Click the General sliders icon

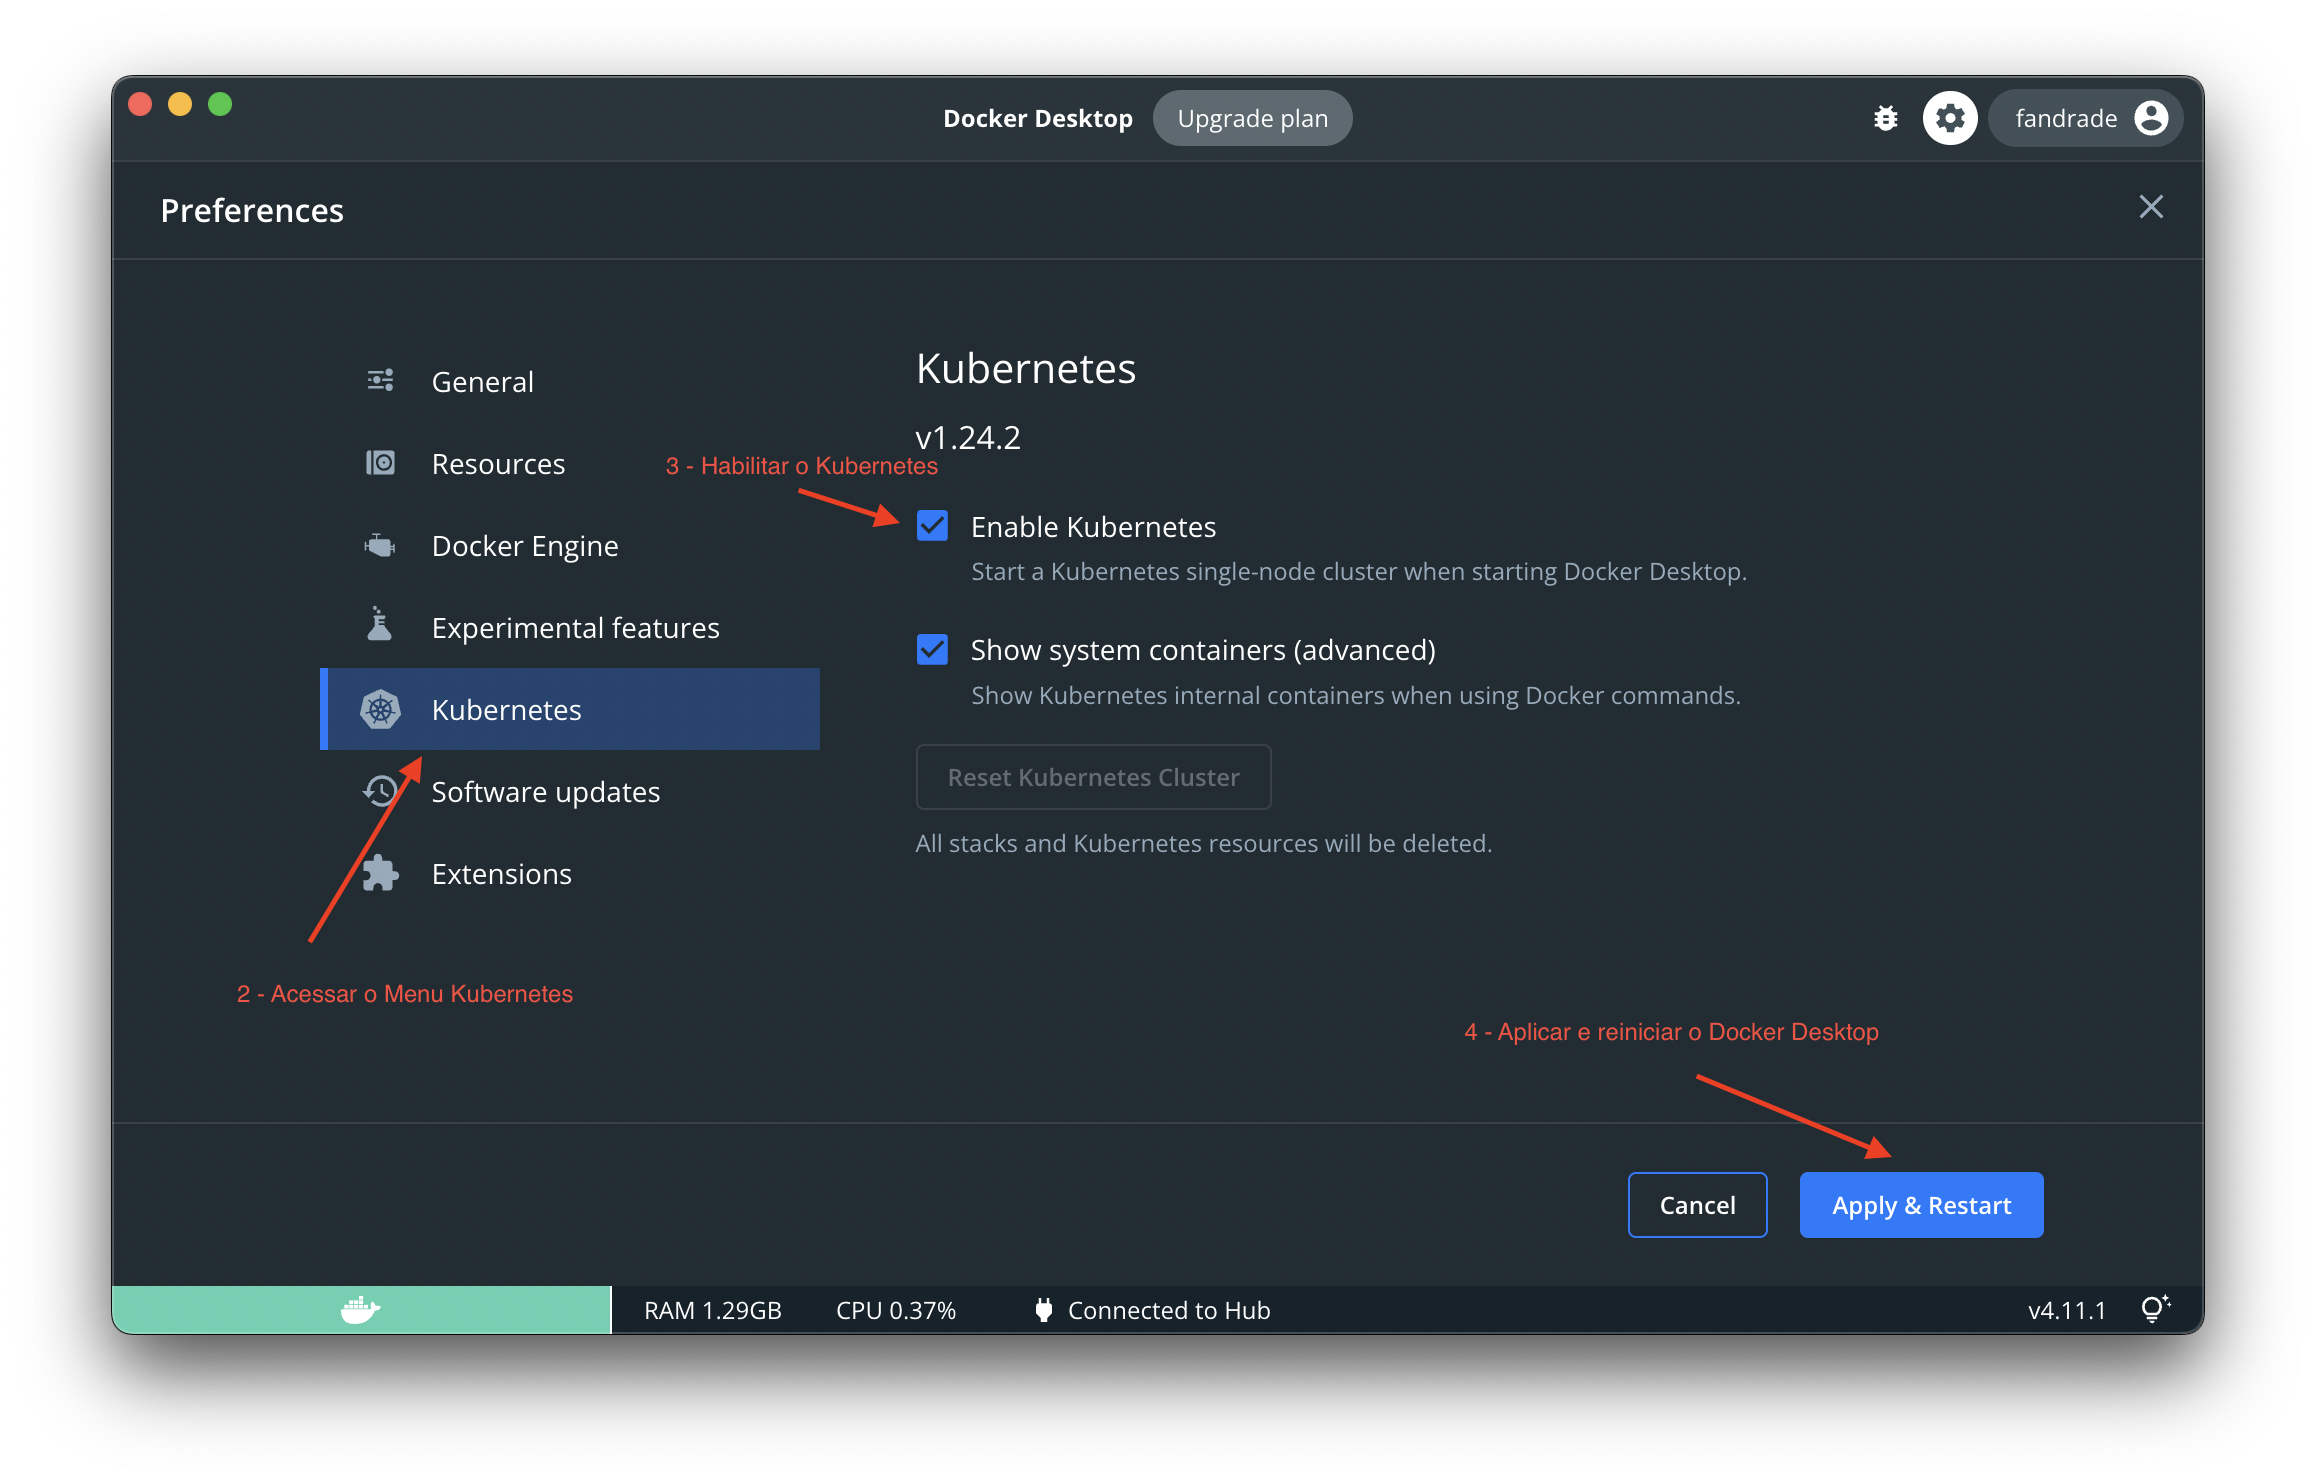(380, 380)
